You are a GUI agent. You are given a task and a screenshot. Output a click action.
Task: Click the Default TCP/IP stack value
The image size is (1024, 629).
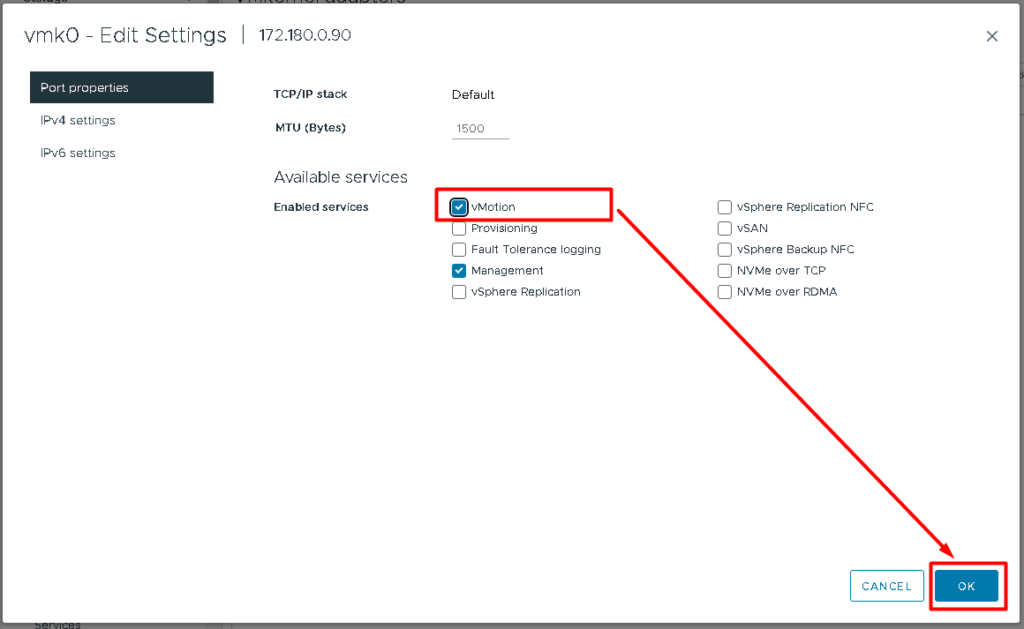pos(472,94)
